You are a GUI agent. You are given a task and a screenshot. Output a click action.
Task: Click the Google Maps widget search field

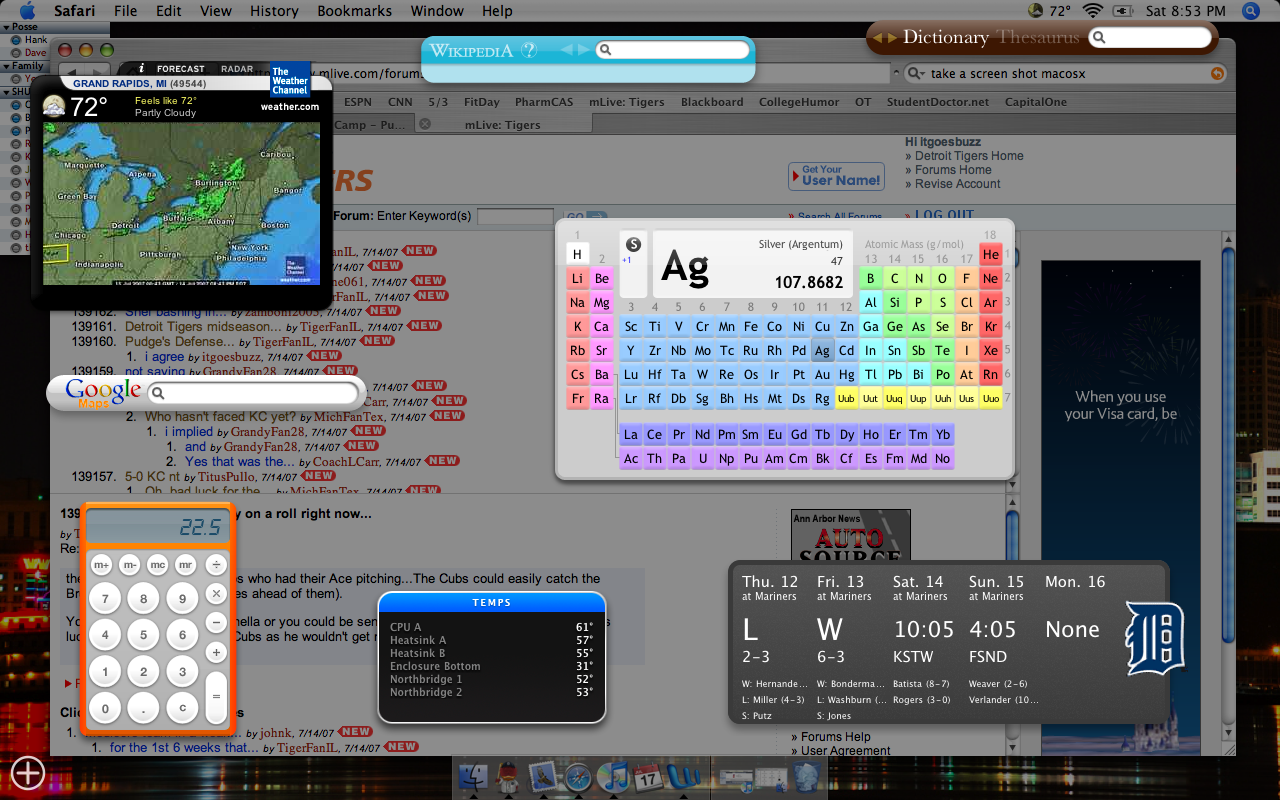pyautogui.click(x=254, y=392)
